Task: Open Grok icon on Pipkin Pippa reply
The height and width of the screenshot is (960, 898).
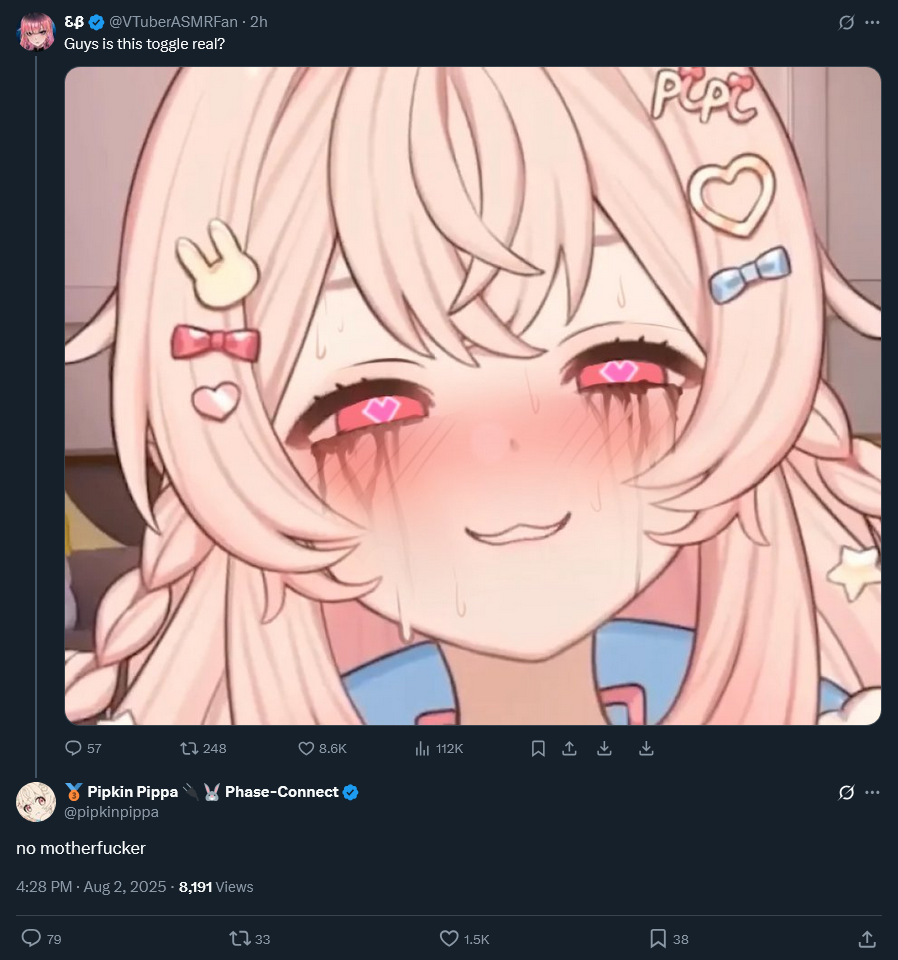Action: 846,792
